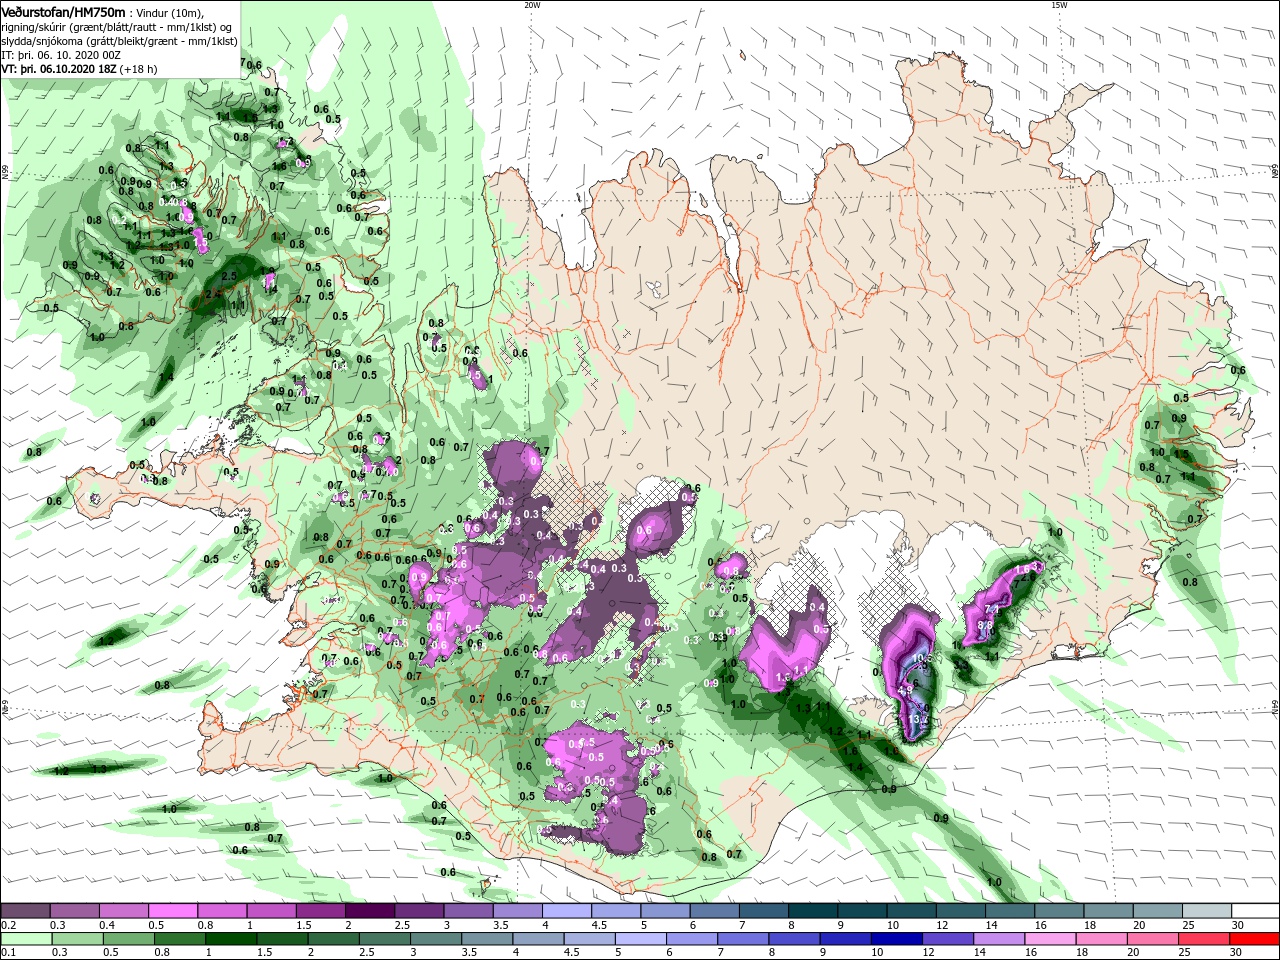Pick the light pink 16 rain scale swatch

[x=1050, y=939]
